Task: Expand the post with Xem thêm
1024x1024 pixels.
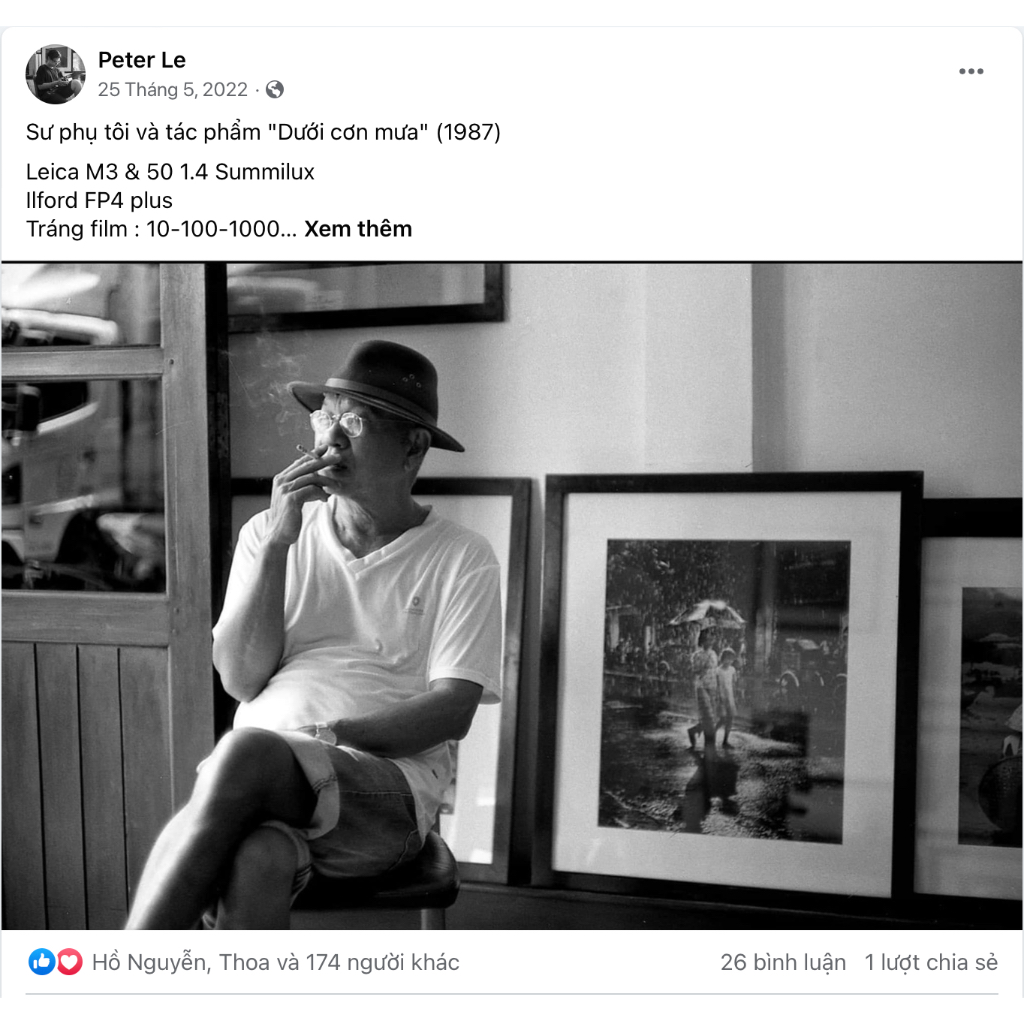Action: click(358, 229)
